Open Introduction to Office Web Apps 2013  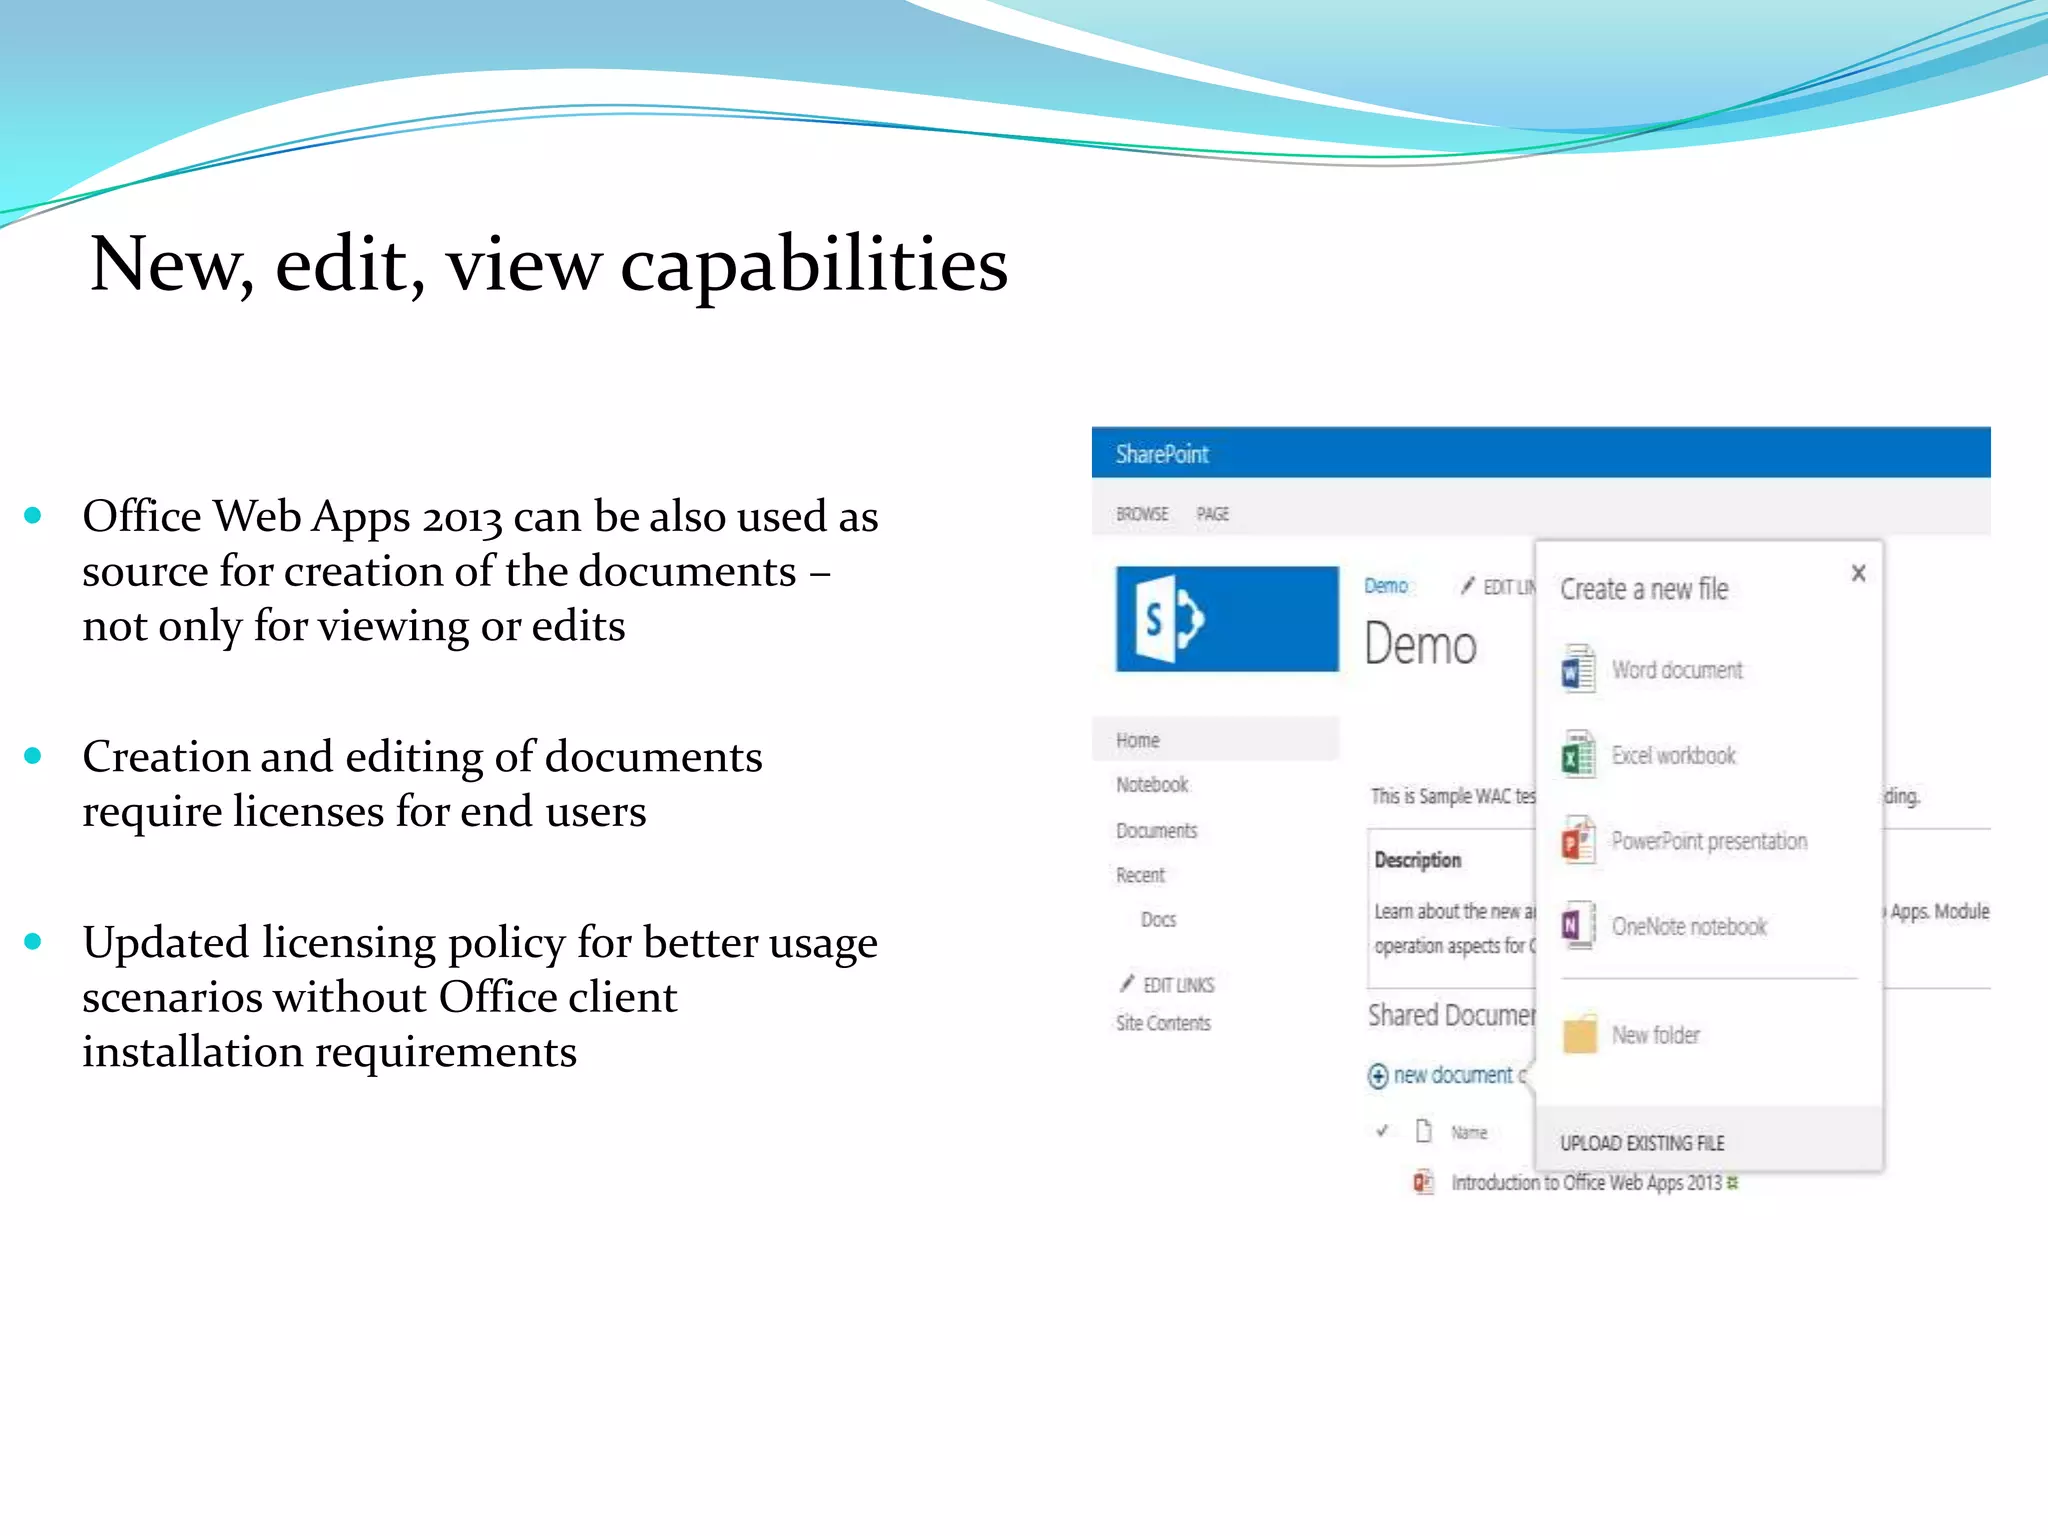click(1586, 1183)
